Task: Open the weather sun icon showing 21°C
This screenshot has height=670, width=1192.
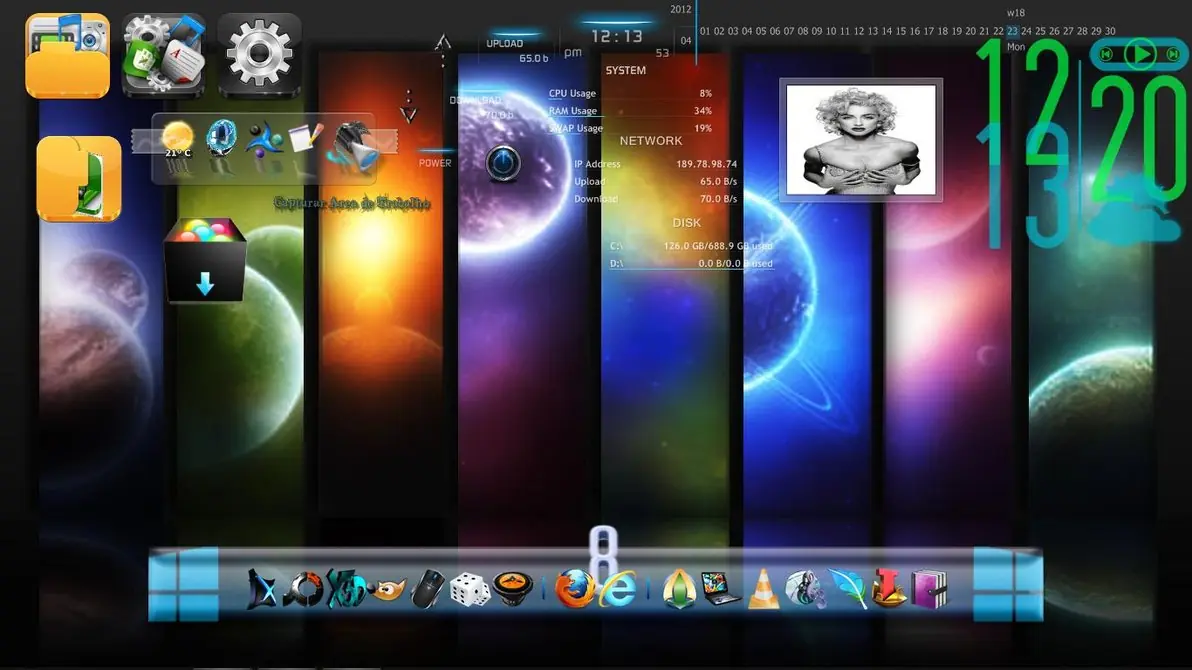Action: pos(177,139)
